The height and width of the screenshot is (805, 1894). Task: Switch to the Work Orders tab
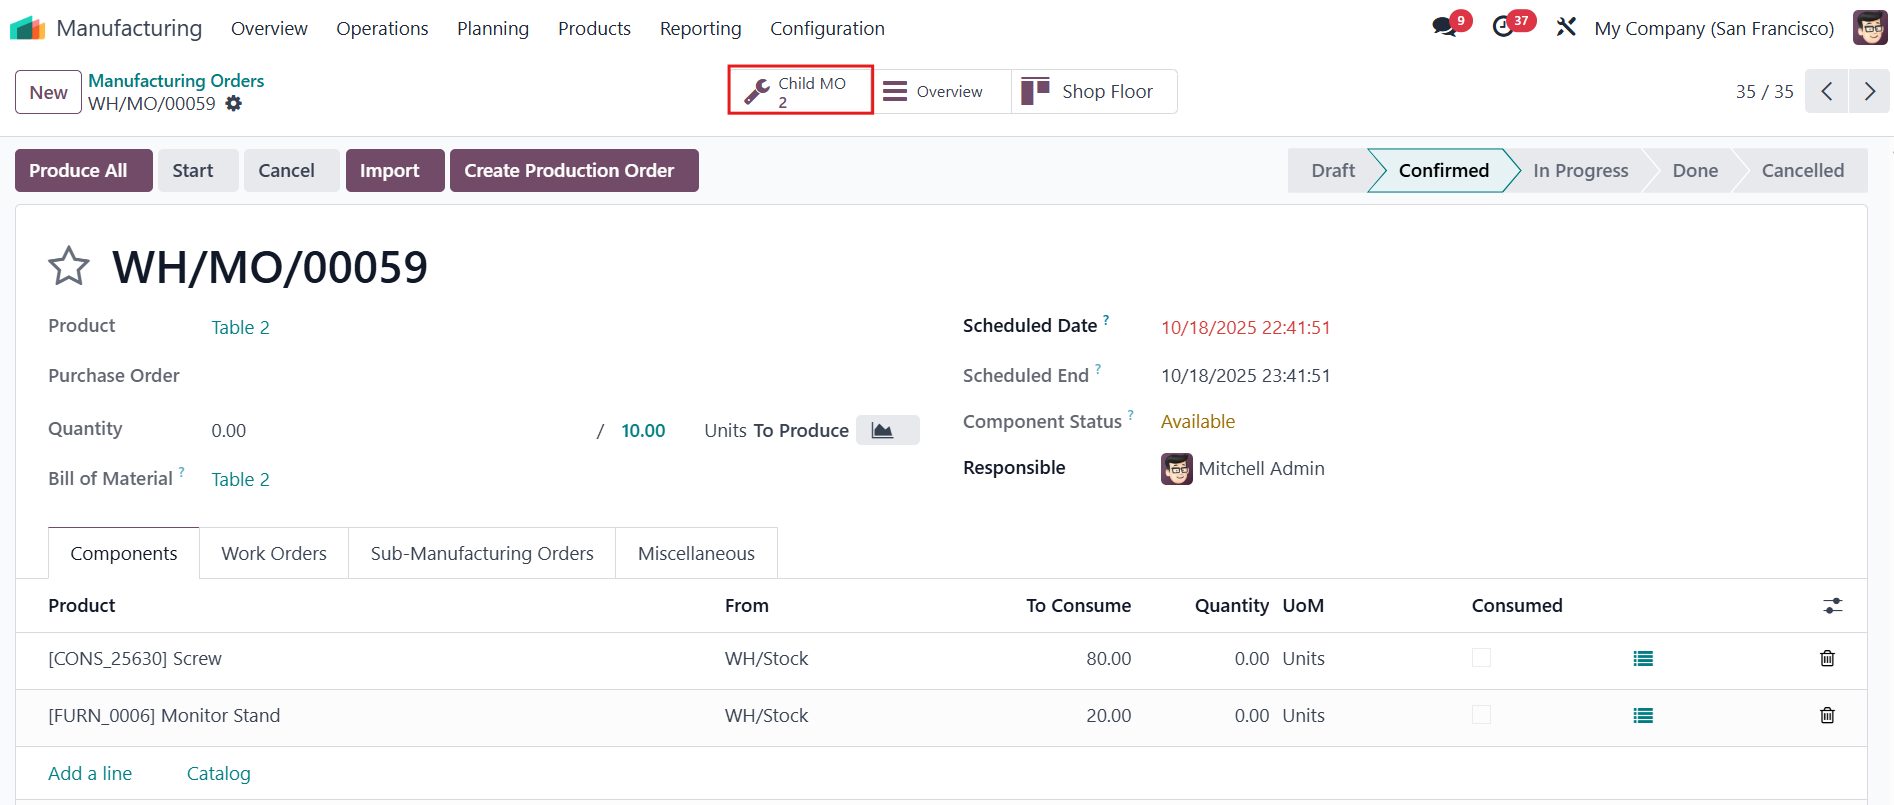[274, 554]
